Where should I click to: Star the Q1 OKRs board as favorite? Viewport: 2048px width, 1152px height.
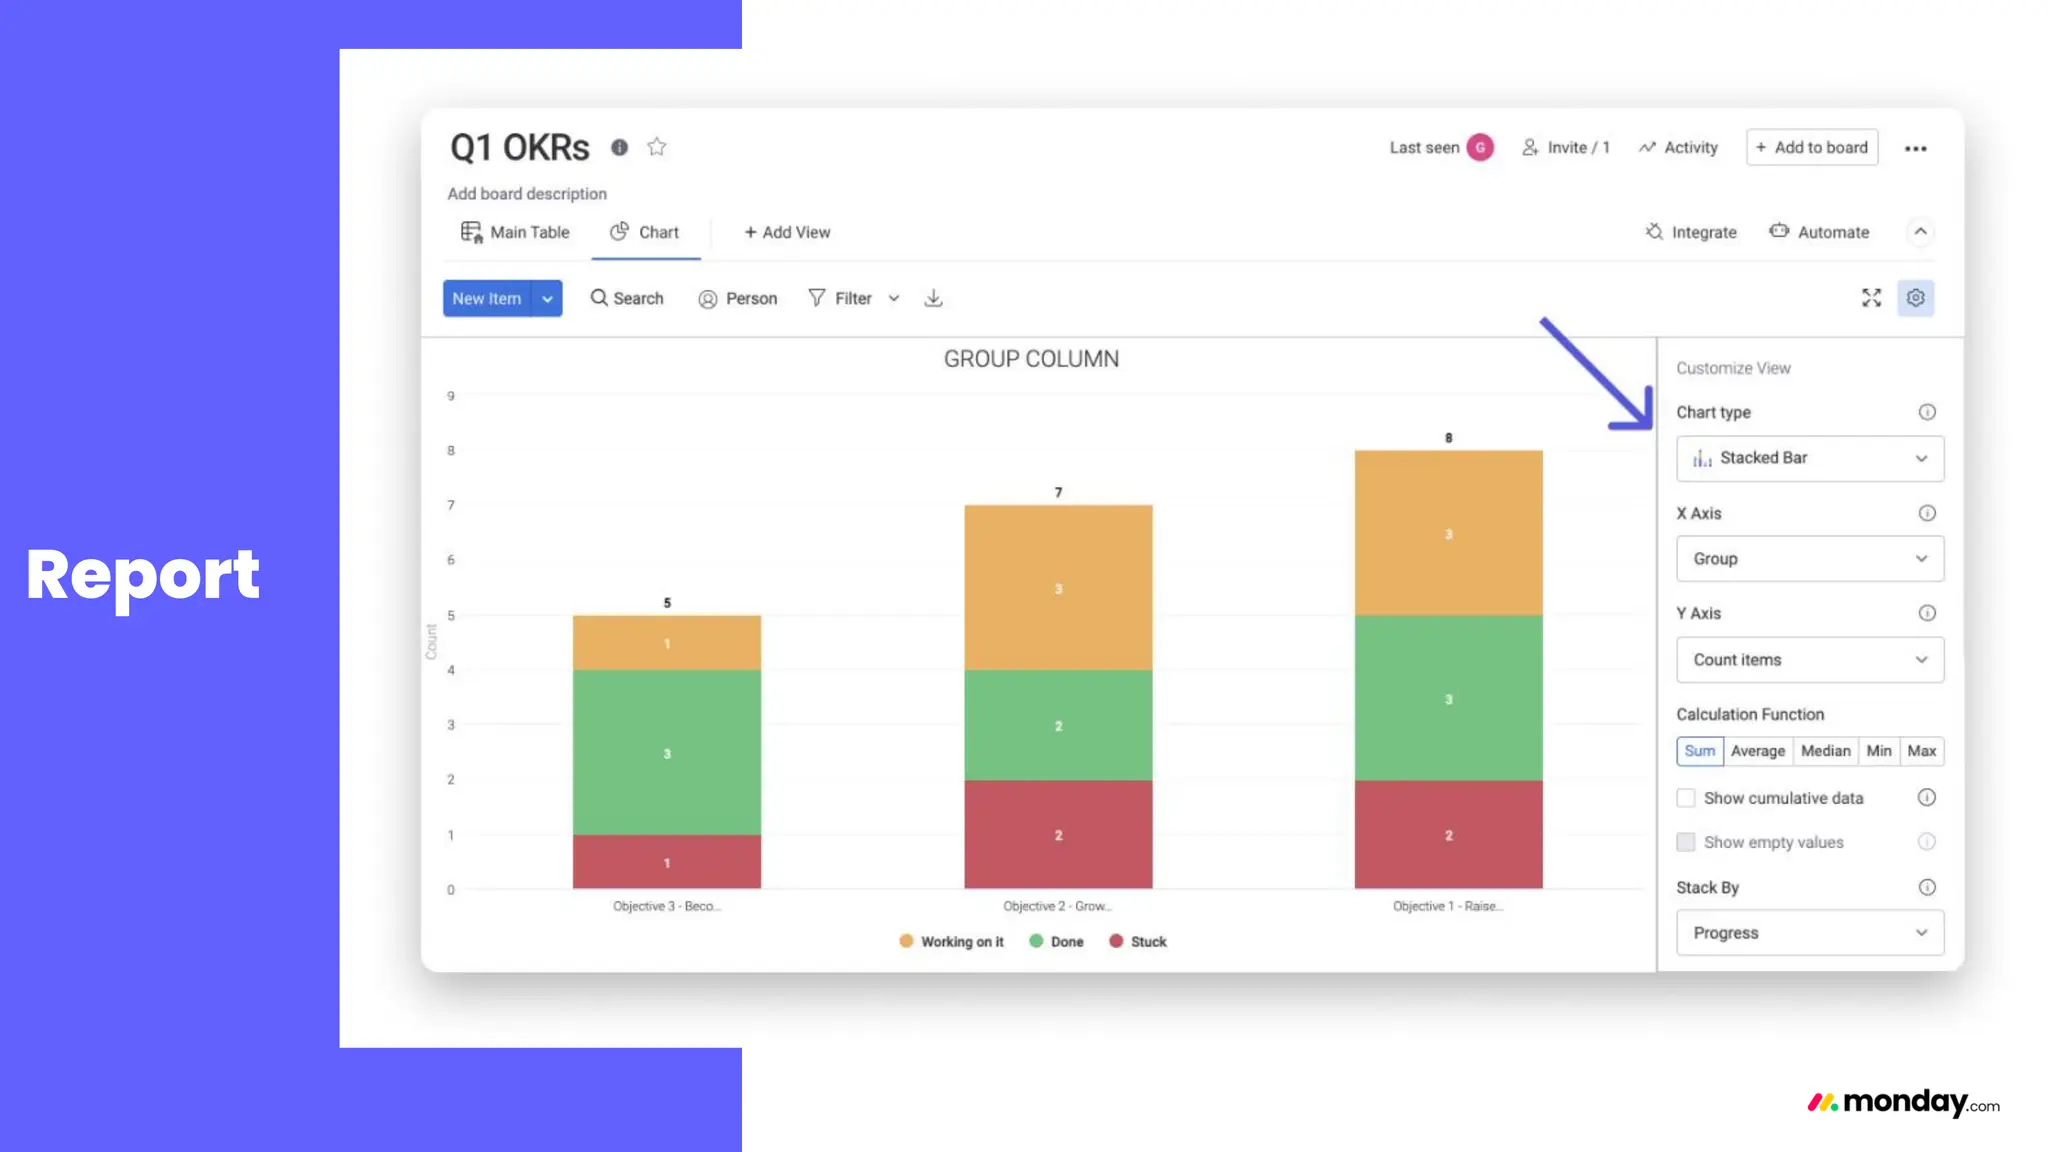[x=656, y=147]
